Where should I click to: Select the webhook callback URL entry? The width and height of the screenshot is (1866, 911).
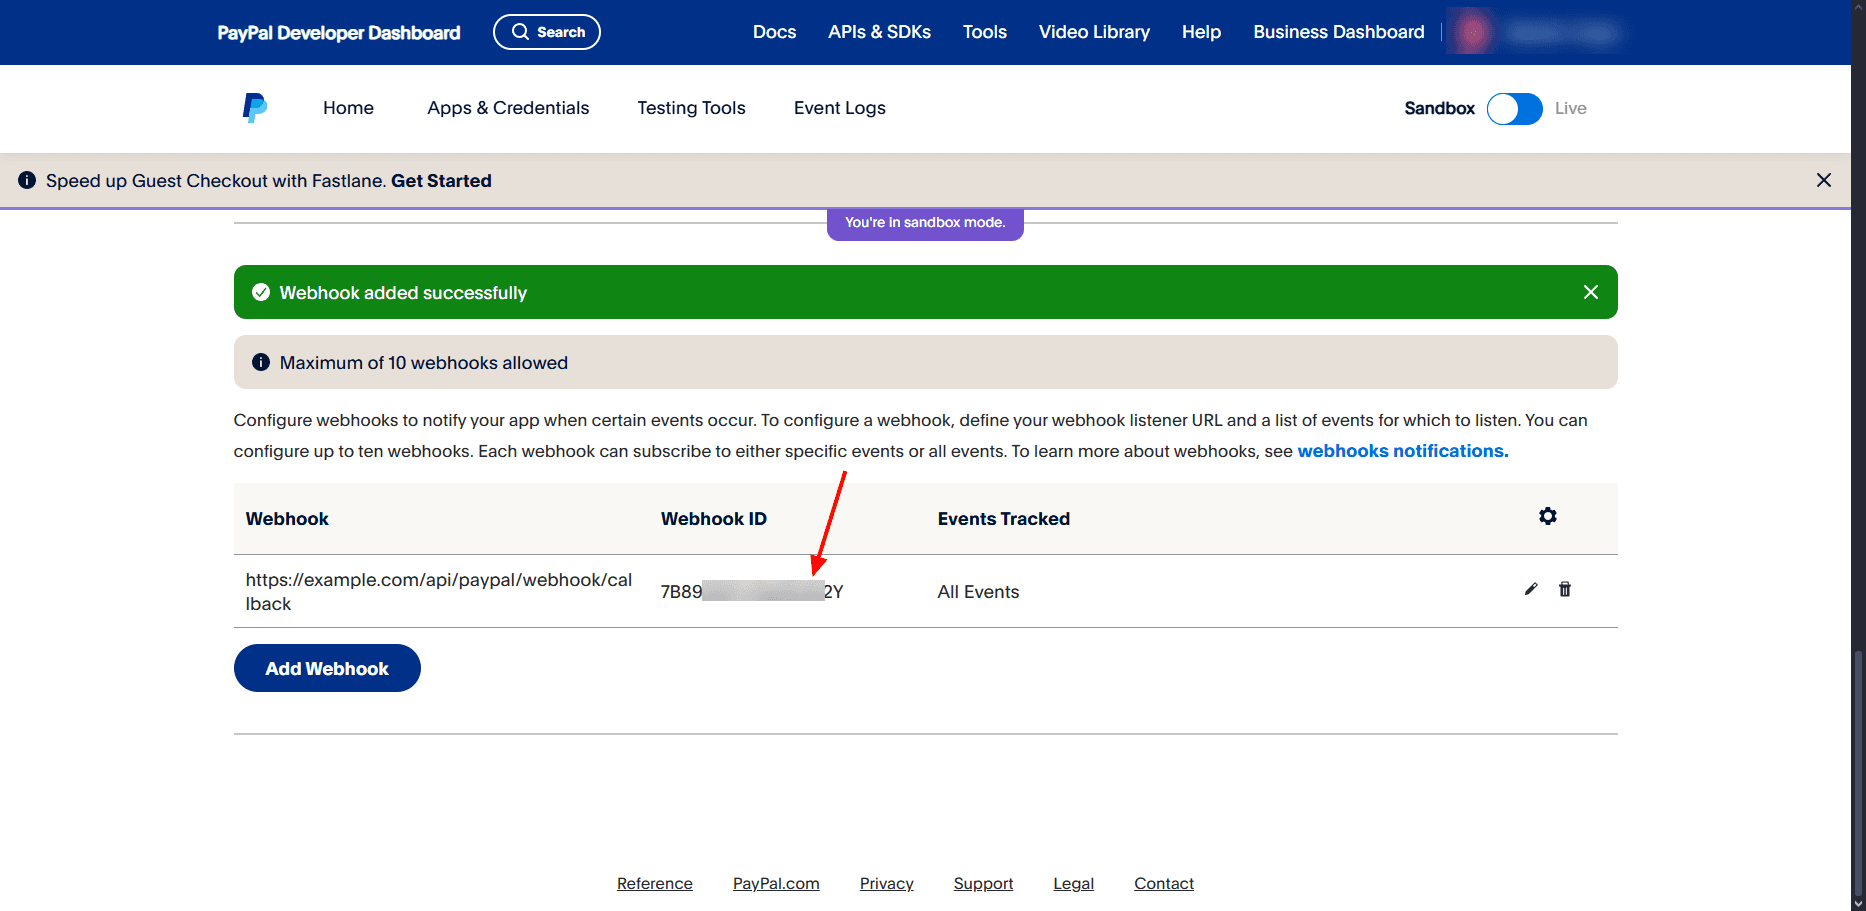(439, 590)
